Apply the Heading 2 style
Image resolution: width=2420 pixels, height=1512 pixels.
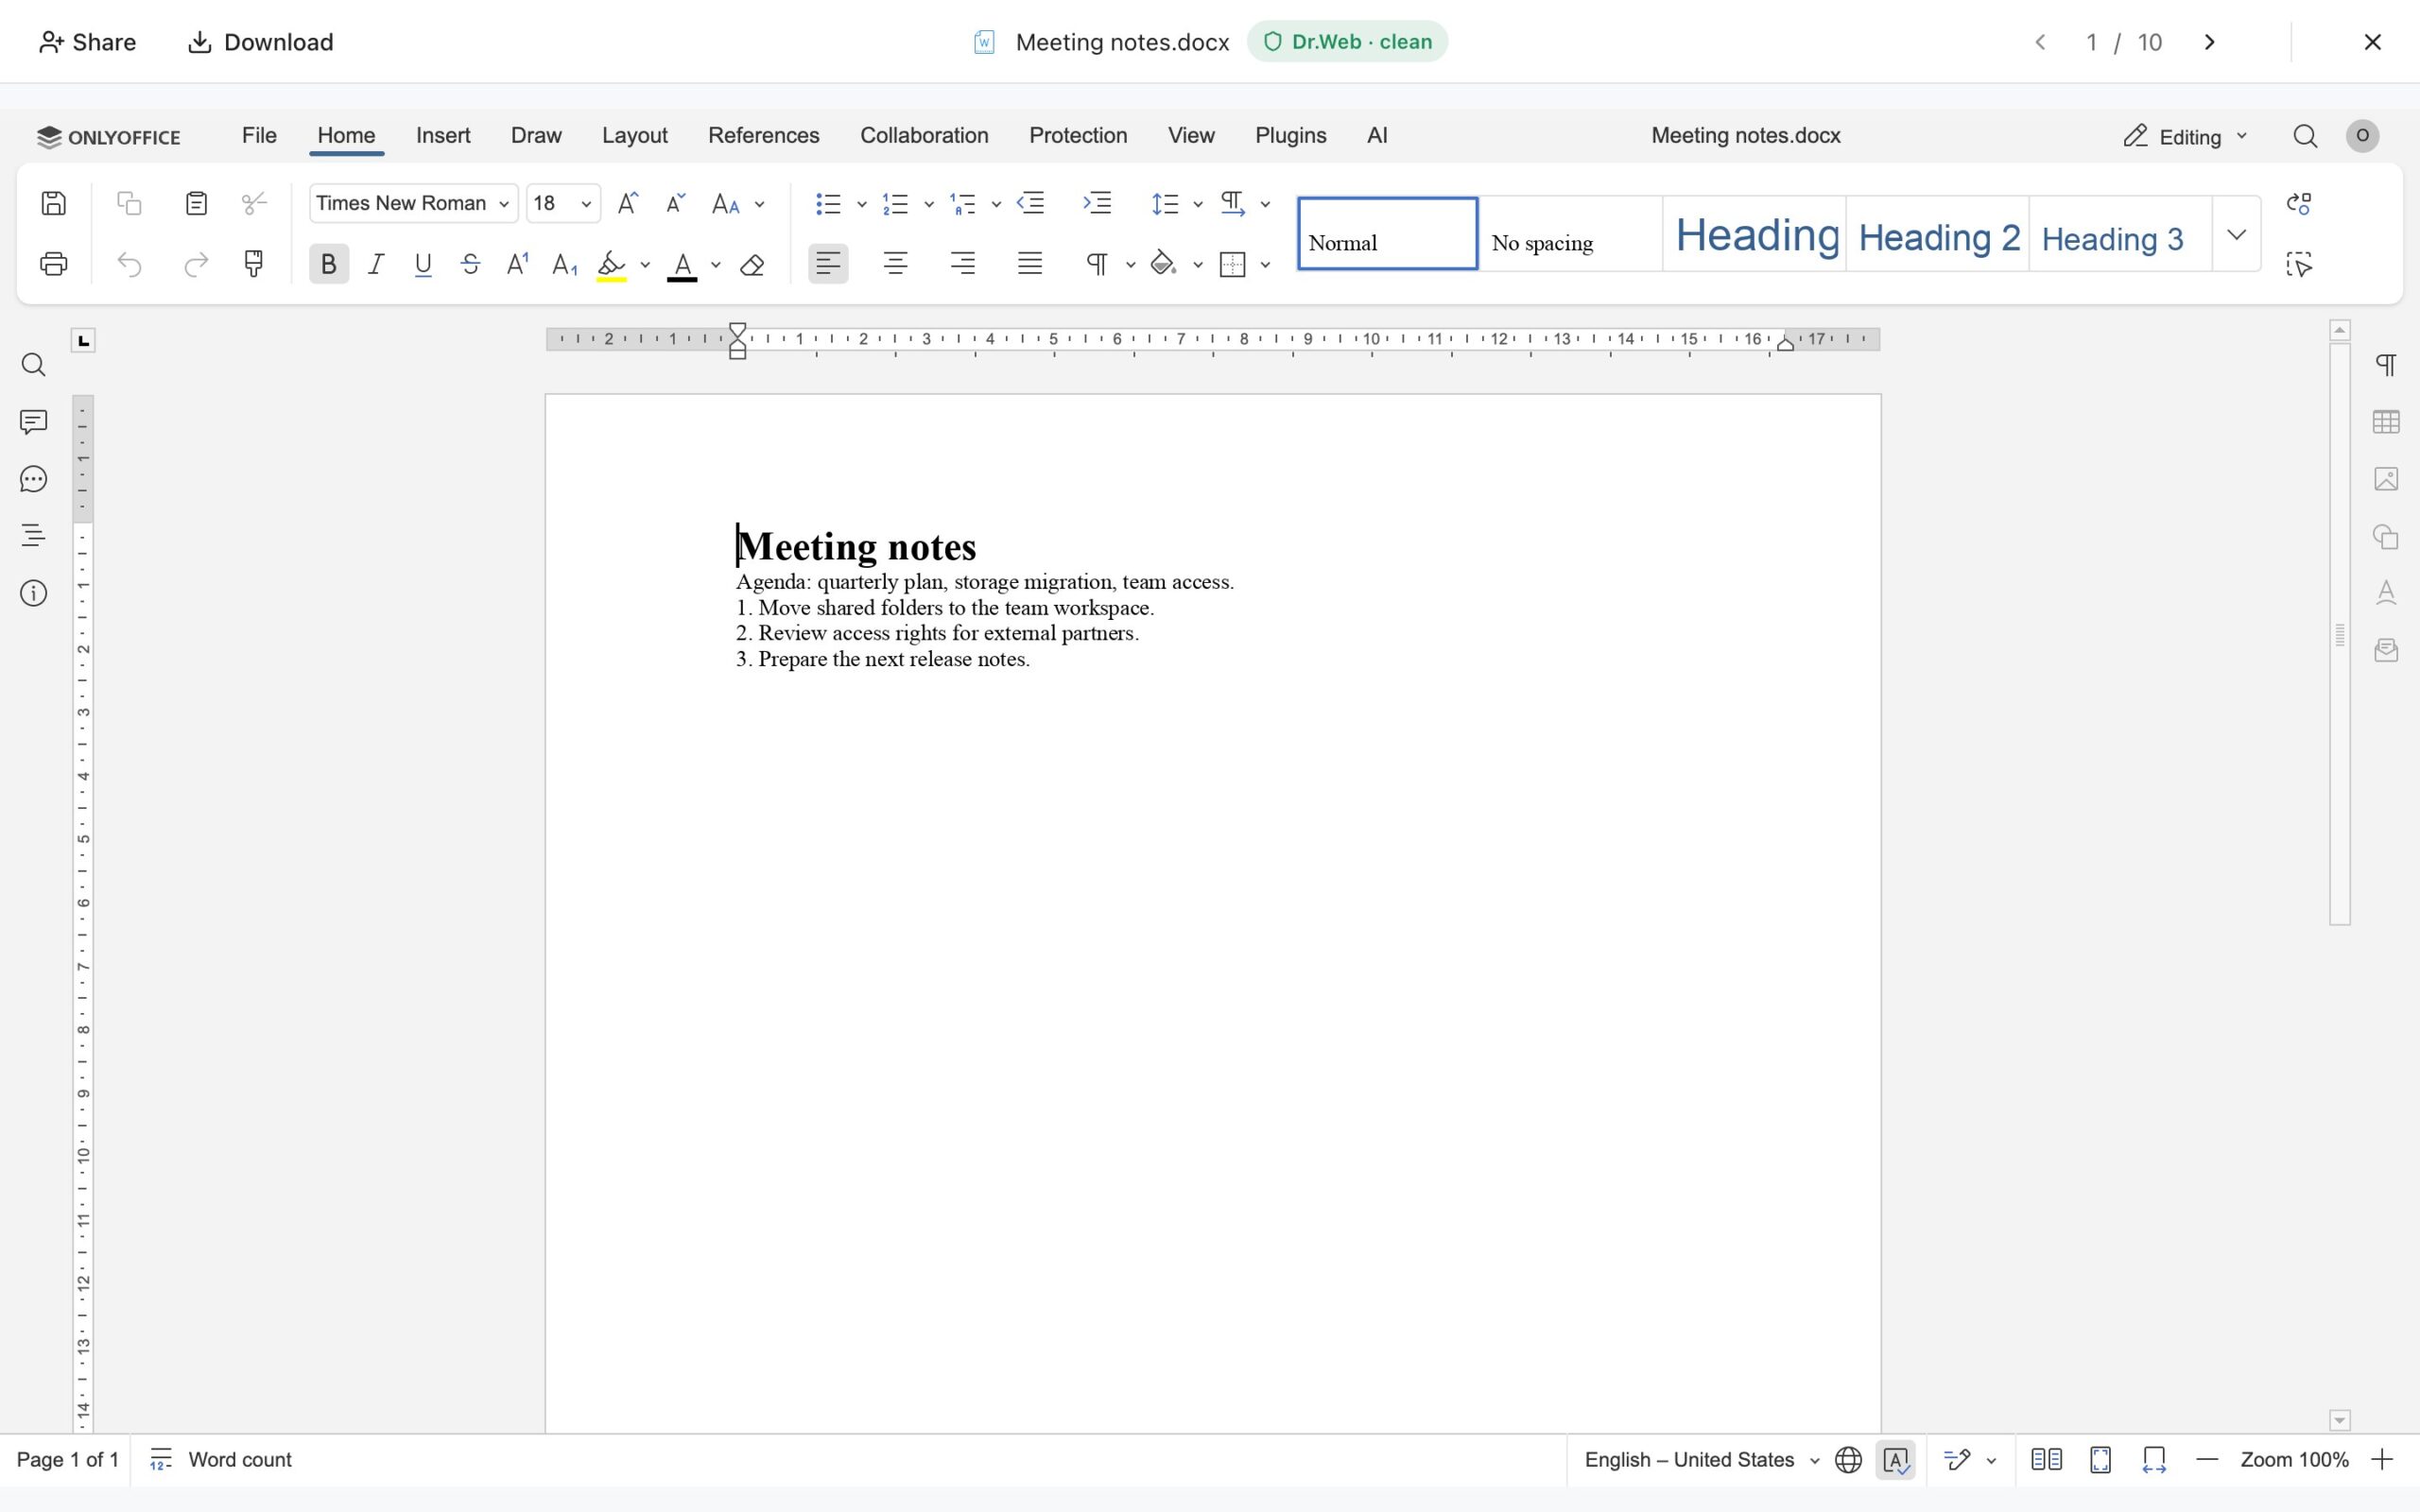click(x=1938, y=234)
